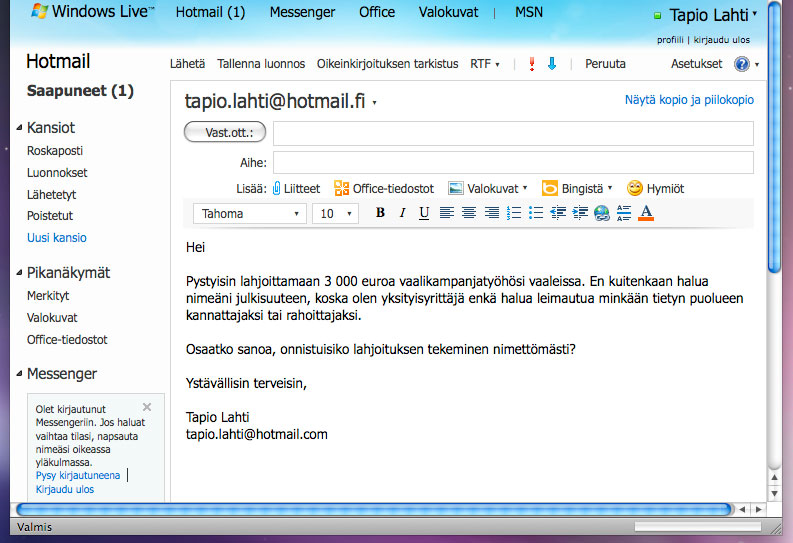The height and width of the screenshot is (543, 793).
Task: Open Valokuvat in top navigation
Action: (x=448, y=12)
